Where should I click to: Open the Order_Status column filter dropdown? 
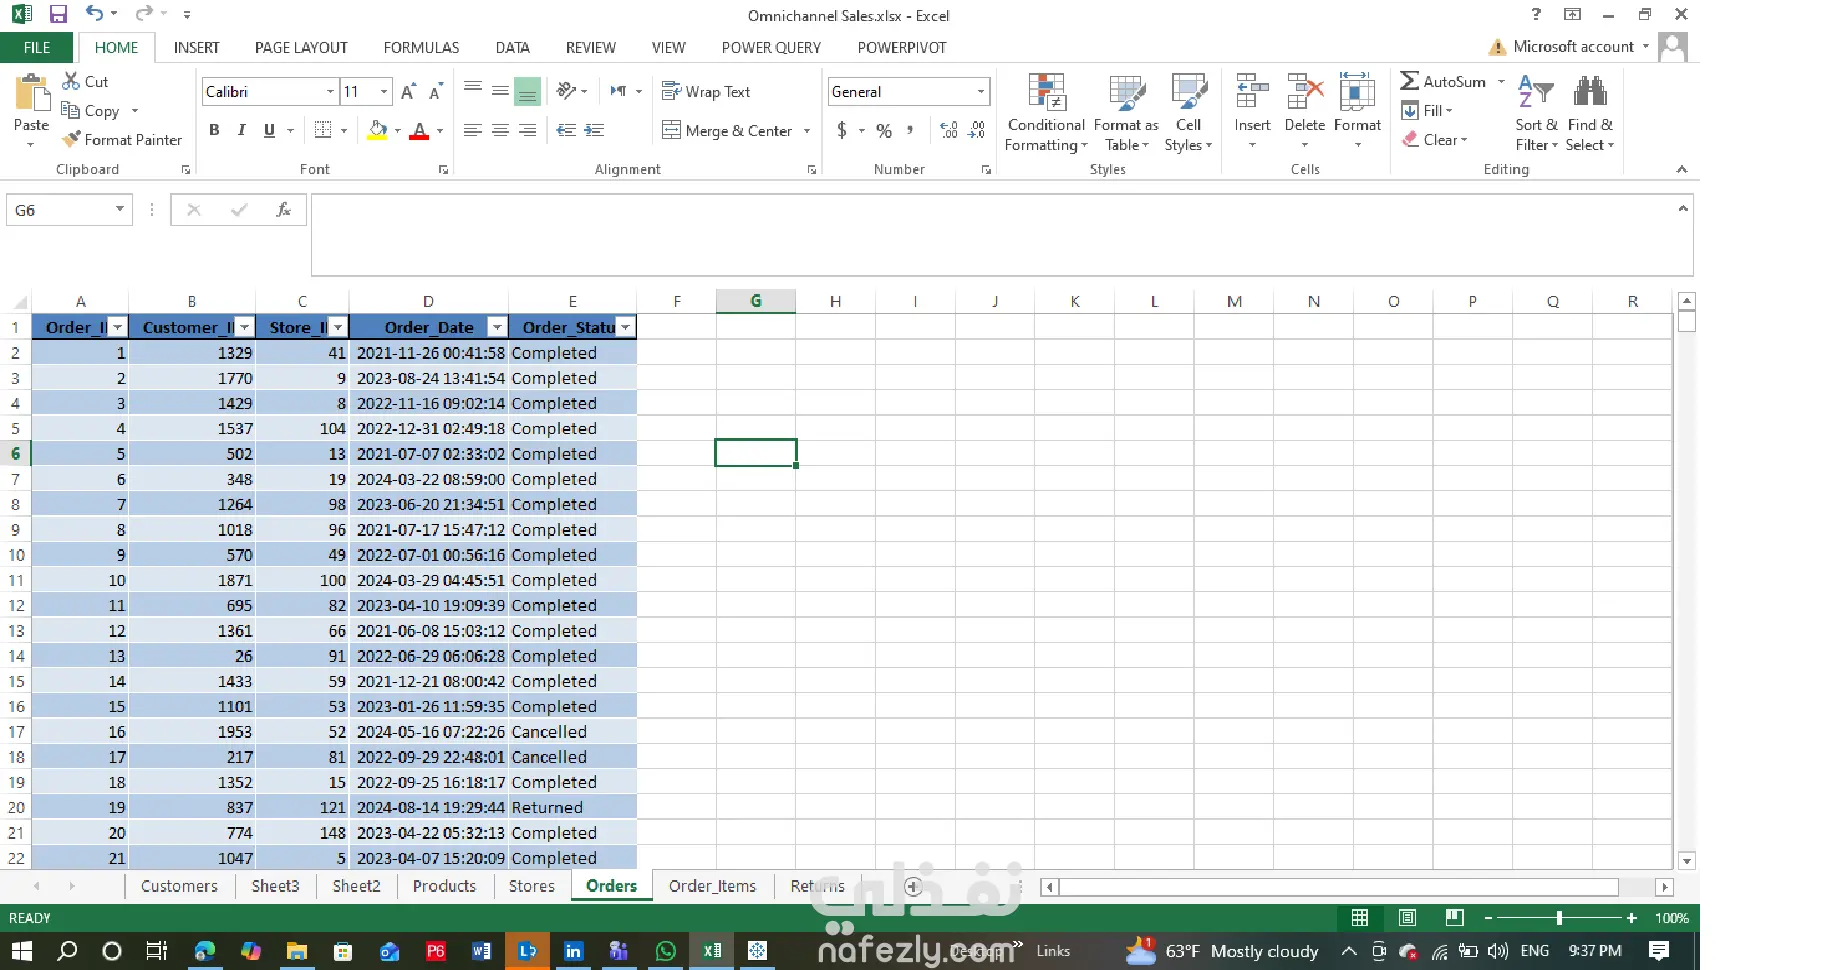pos(625,328)
